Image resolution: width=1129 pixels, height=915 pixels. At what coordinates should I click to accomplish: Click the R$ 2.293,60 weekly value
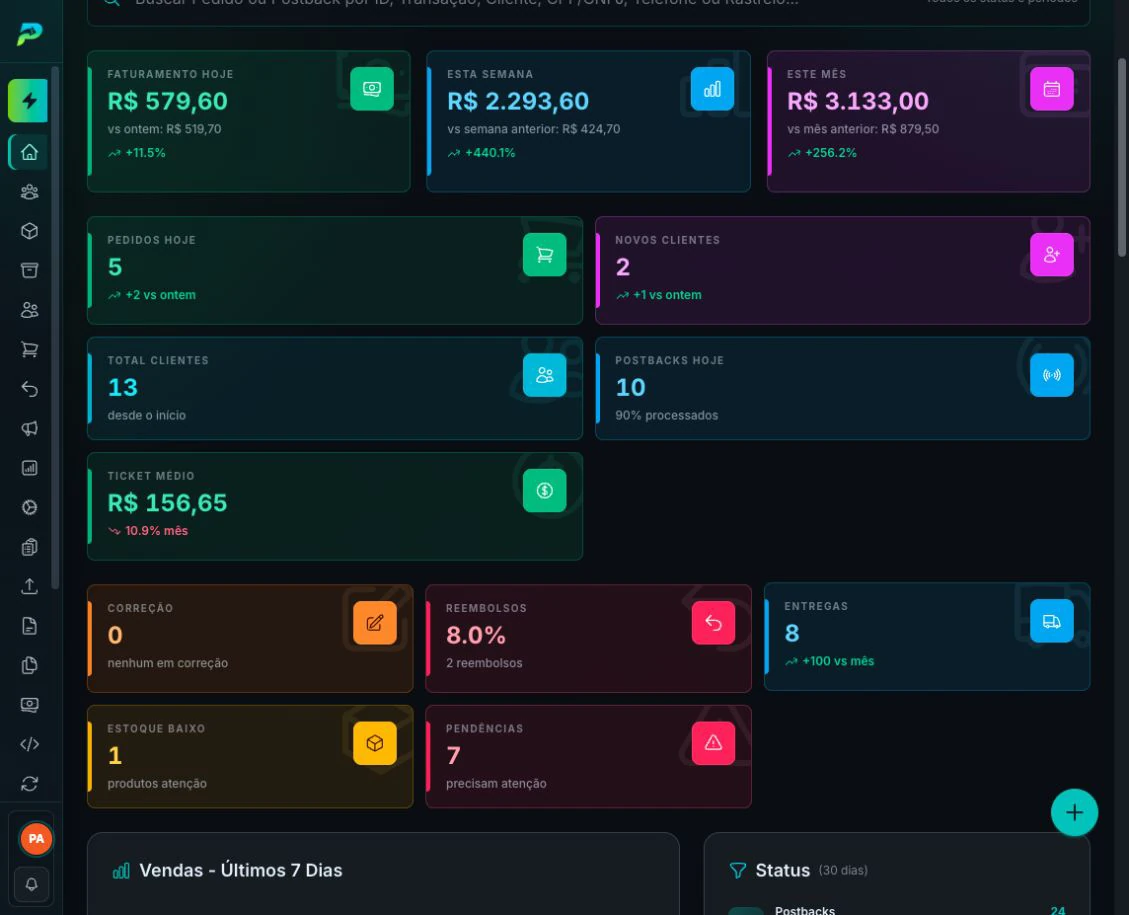pyautogui.click(x=518, y=101)
